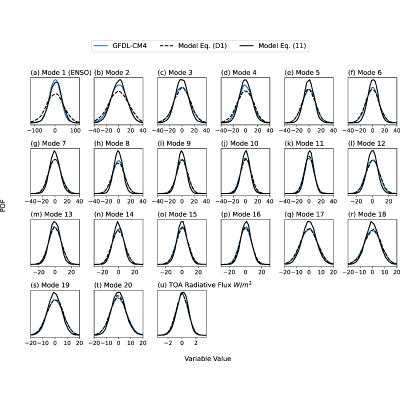This screenshot has width=400, height=400.
Task: Select the (d) Mode 4 subplot title
Action: (x=239, y=73)
